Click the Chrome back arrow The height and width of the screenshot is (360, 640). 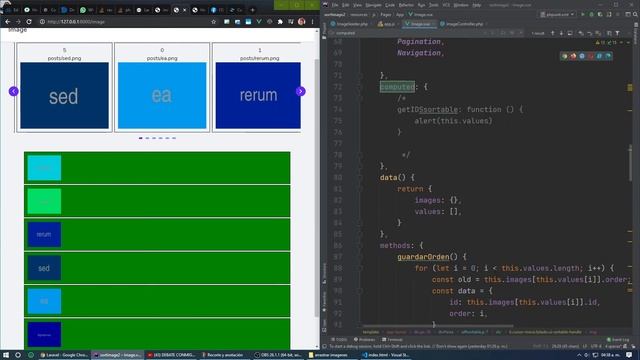(x=7, y=22)
